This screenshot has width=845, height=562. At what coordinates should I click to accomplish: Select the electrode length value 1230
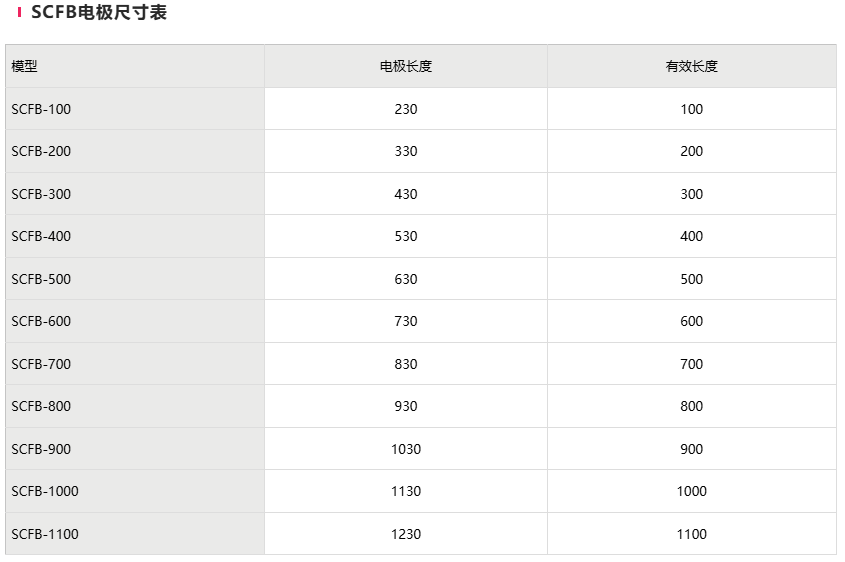pos(406,534)
